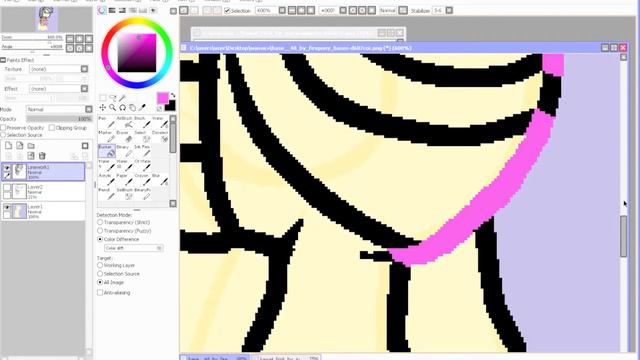Select the AirBrush tool
The width and height of the screenshot is (640, 360).
pyautogui.click(x=124, y=122)
